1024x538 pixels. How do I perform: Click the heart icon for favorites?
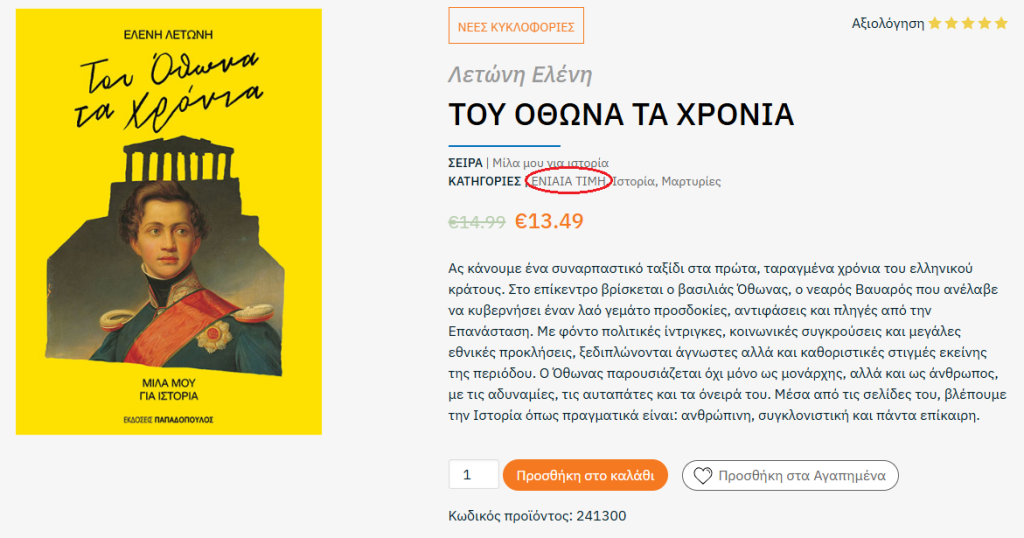point(702,475)
